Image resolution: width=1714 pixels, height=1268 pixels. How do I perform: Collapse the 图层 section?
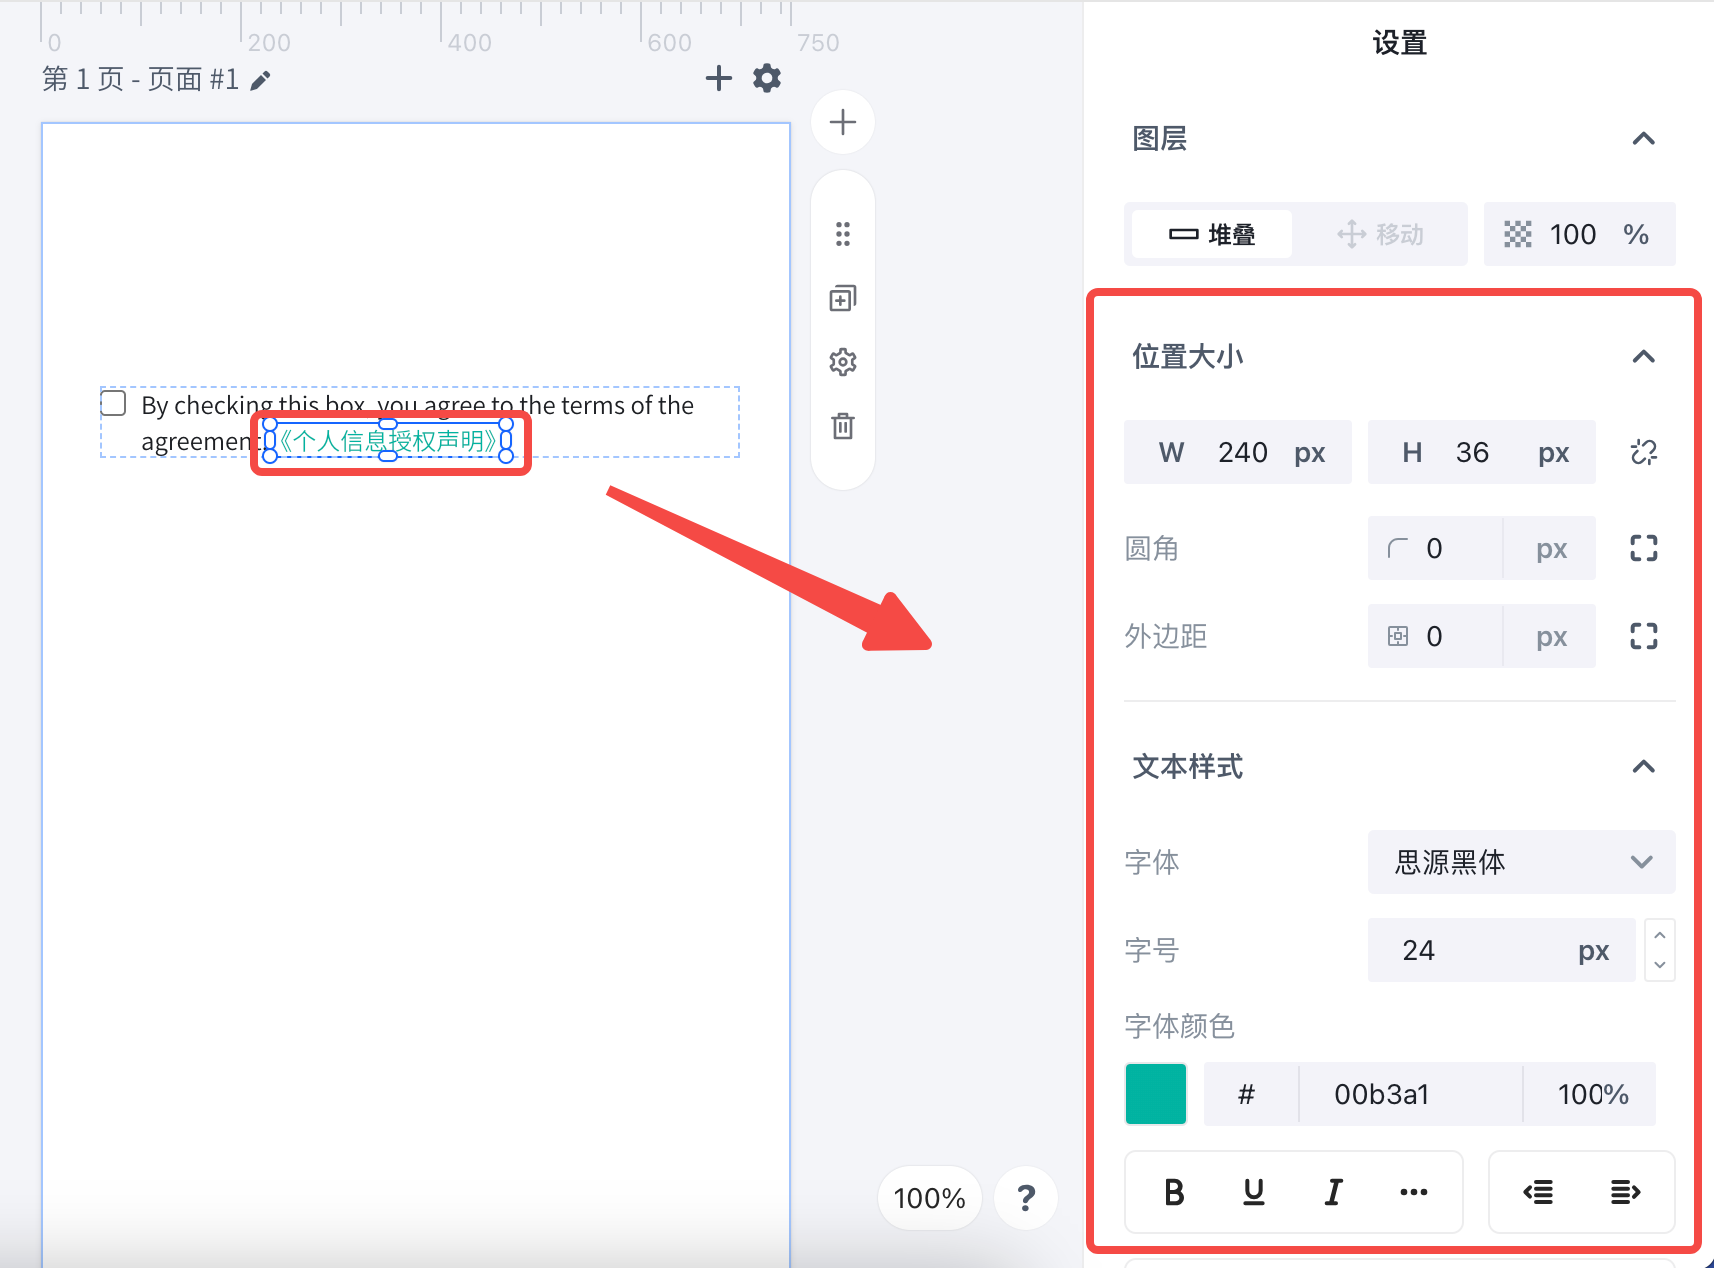click(1643, 138)
